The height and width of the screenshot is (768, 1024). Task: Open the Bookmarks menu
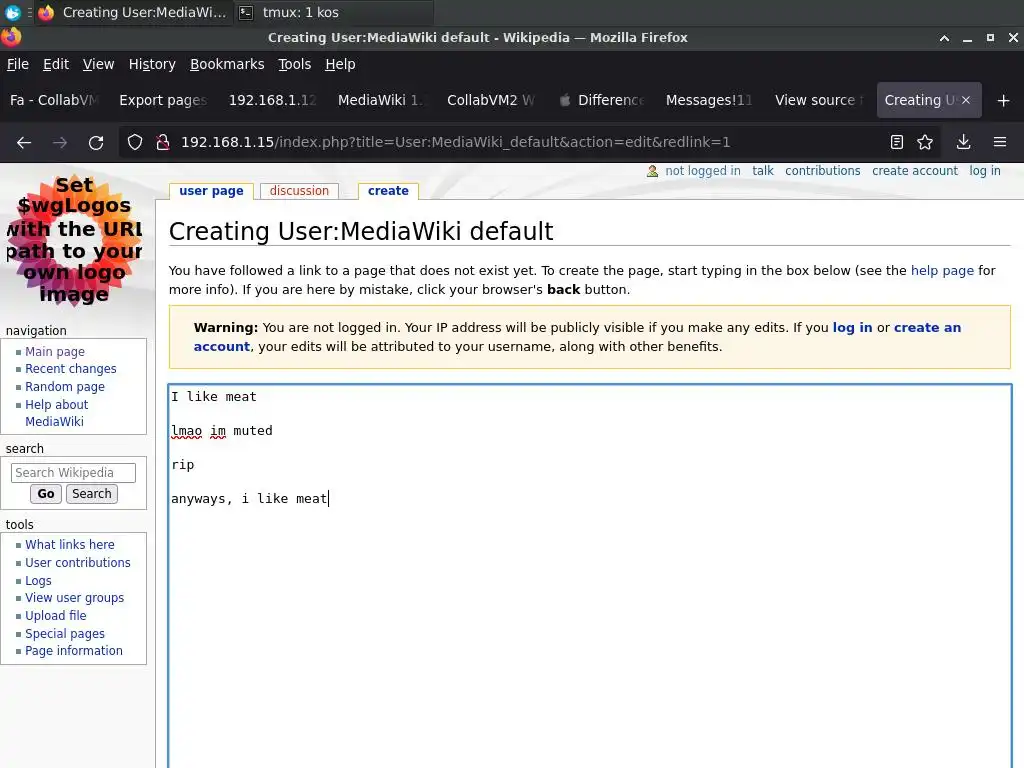pyautogui.click(x=227, y=64)
